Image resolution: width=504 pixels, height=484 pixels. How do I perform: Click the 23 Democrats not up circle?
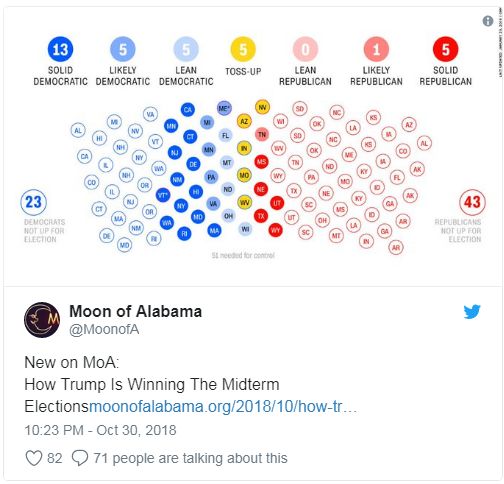33,202
